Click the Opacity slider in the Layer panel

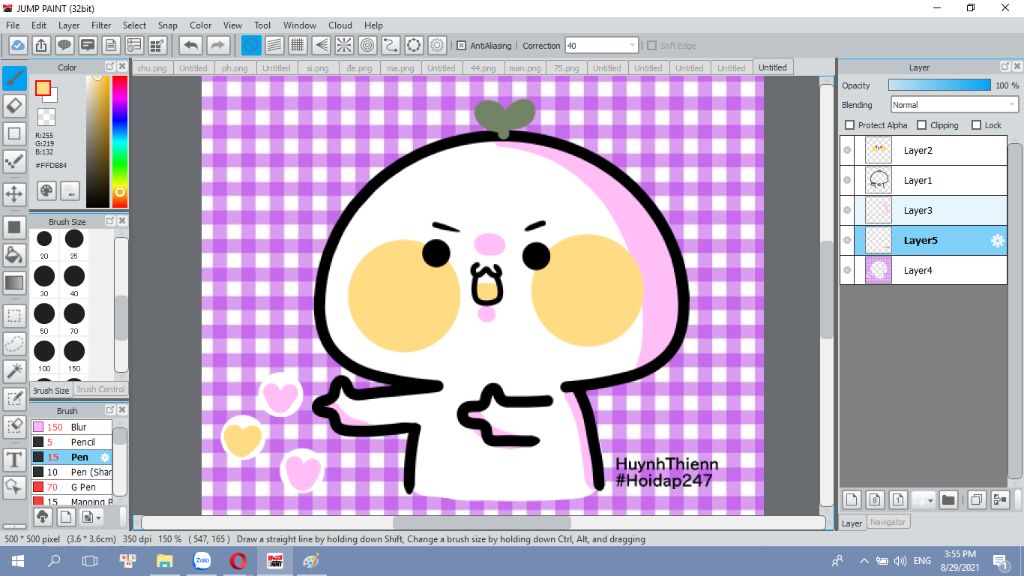point(938,86)
